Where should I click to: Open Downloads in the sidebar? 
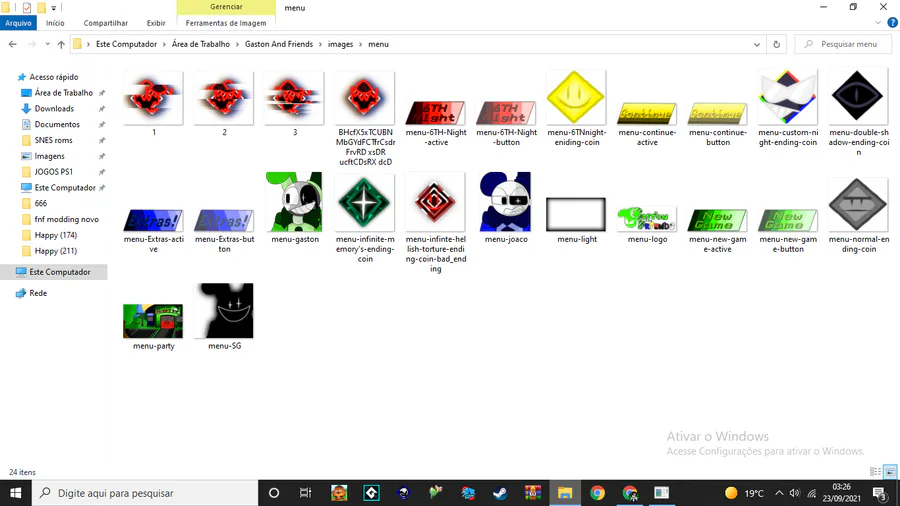54,108
